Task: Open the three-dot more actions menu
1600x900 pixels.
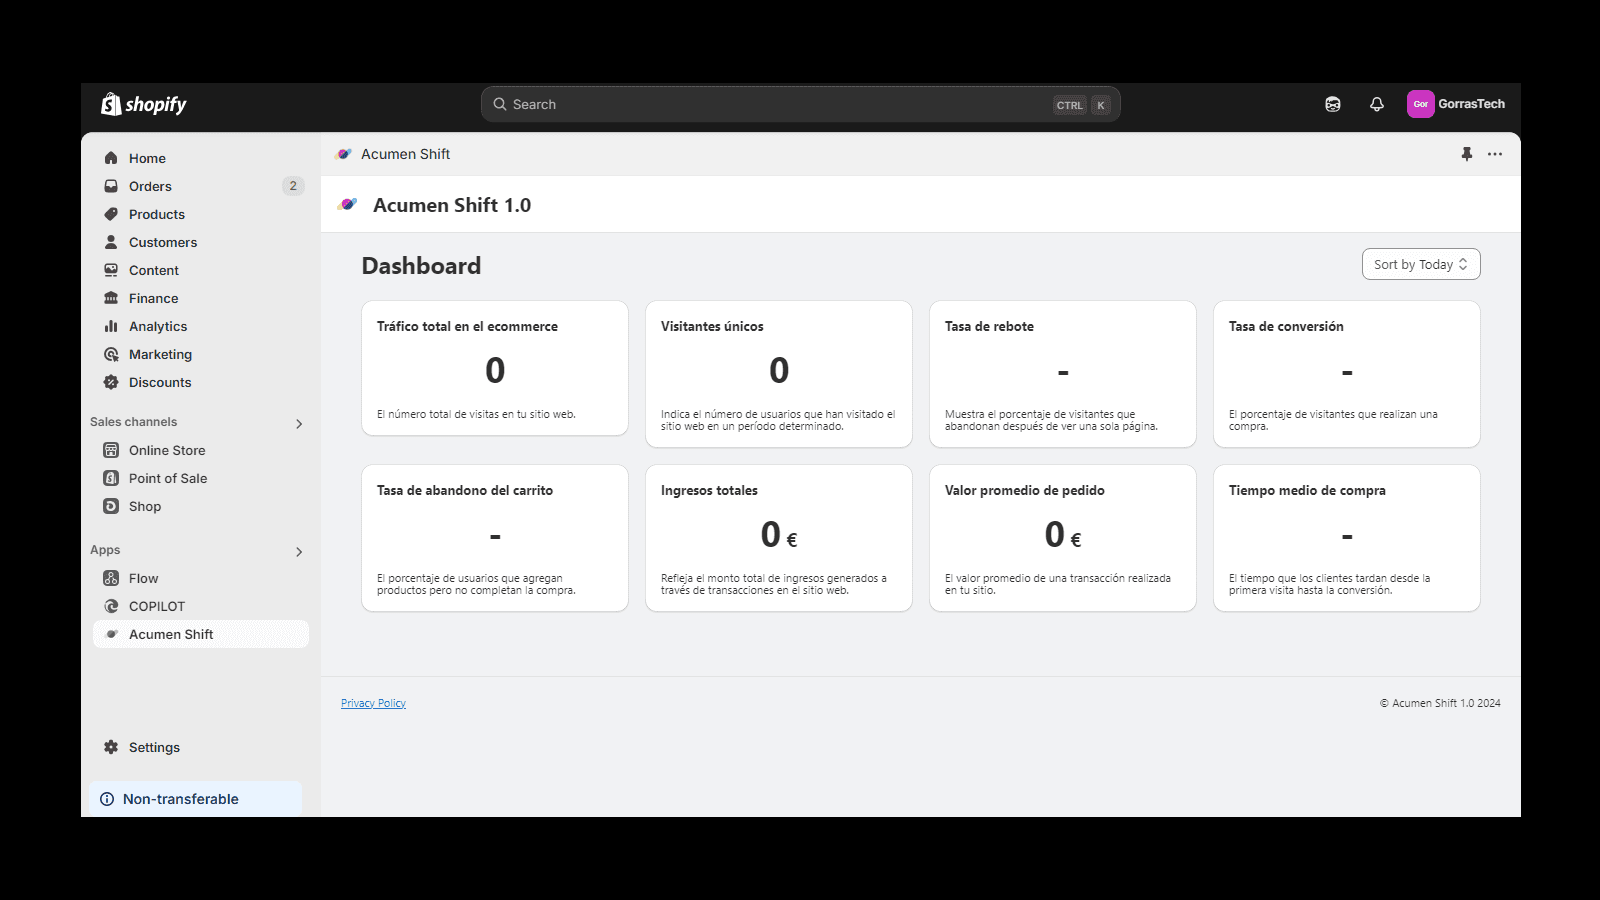Action: coord(1495,154)
